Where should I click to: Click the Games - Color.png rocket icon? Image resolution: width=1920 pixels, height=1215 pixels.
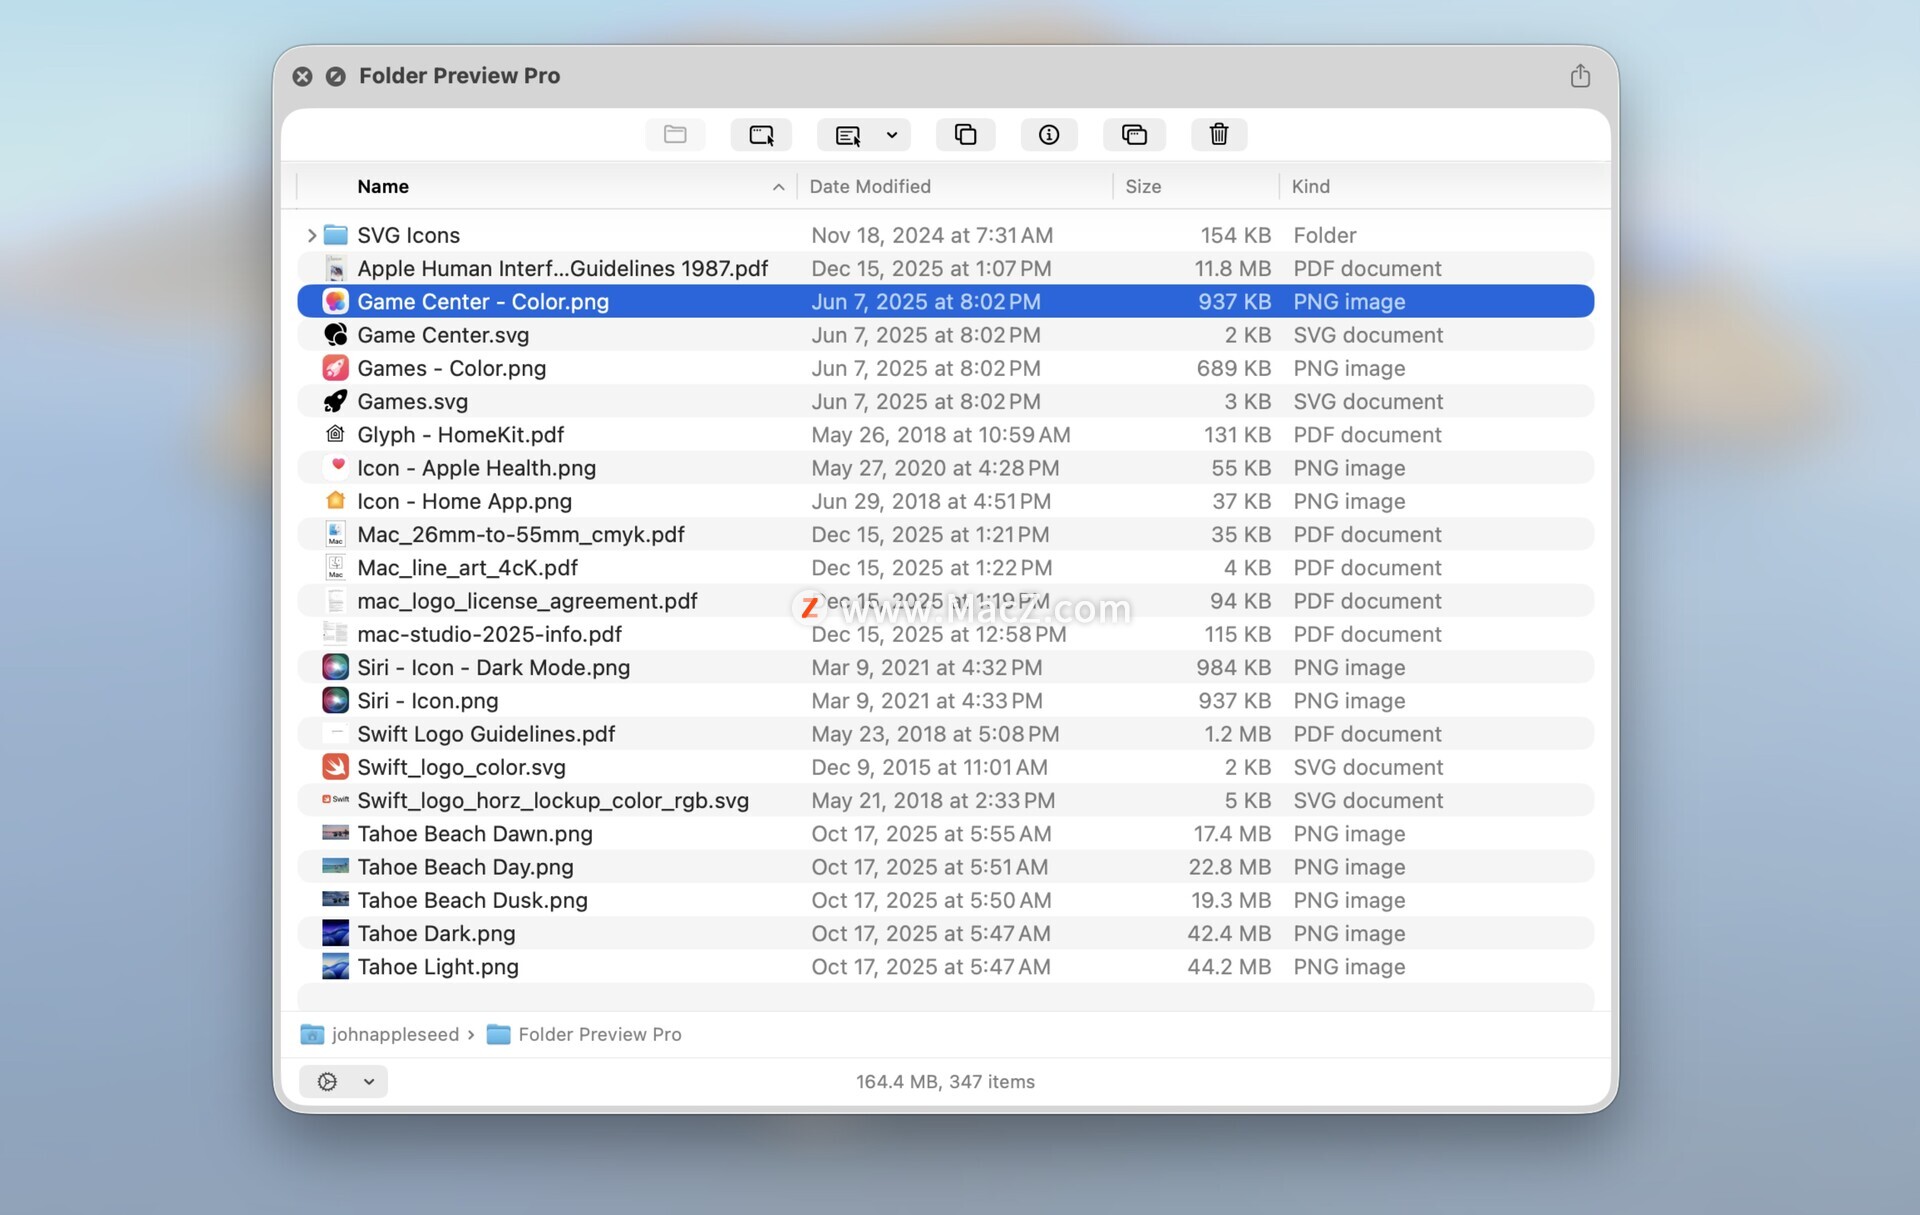click(x=336, y=368)
